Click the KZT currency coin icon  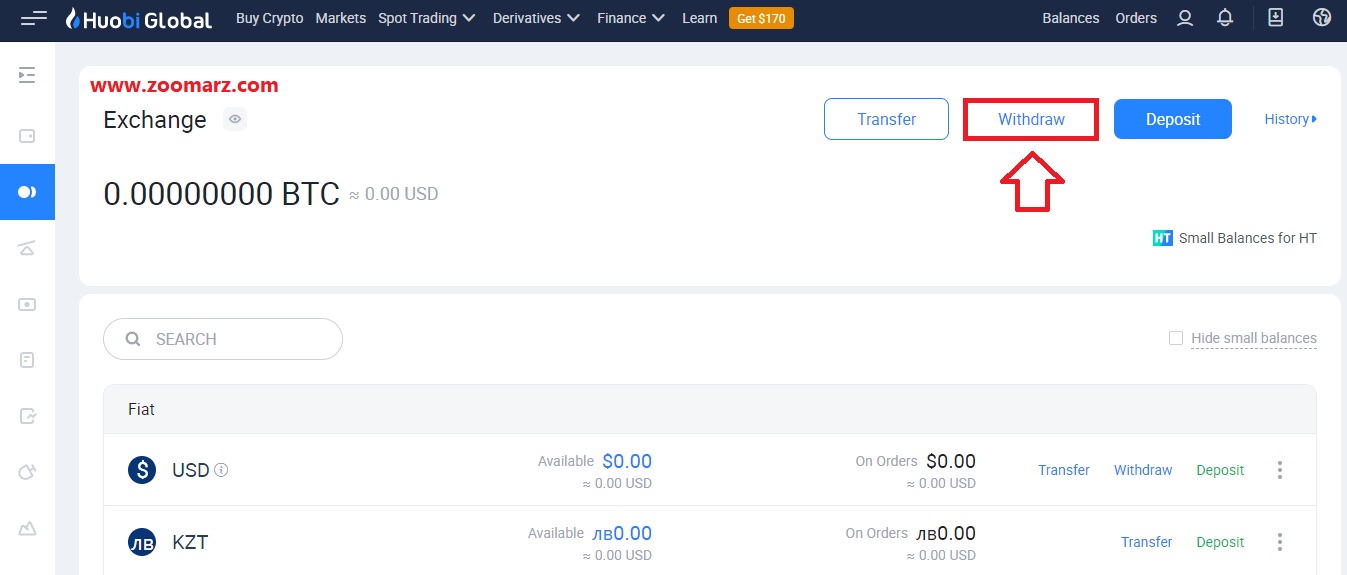[x=142, y=542]
